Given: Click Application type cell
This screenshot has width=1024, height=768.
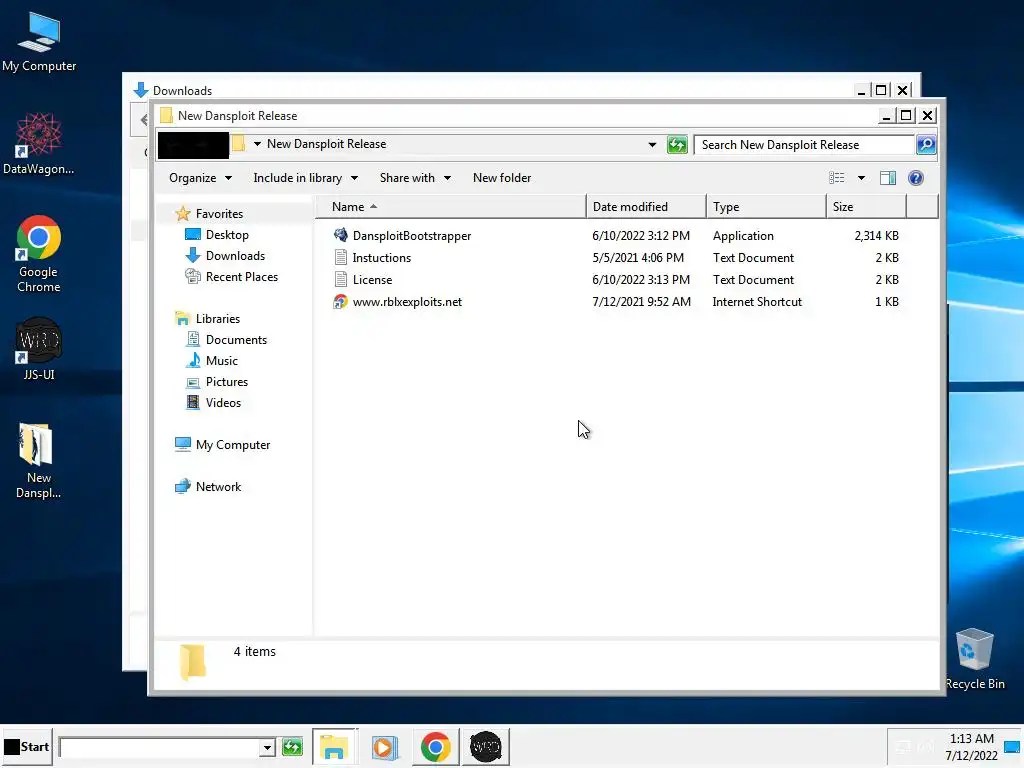Looking at the screenshot, I should pyautogui.click(x=743, y=236).
